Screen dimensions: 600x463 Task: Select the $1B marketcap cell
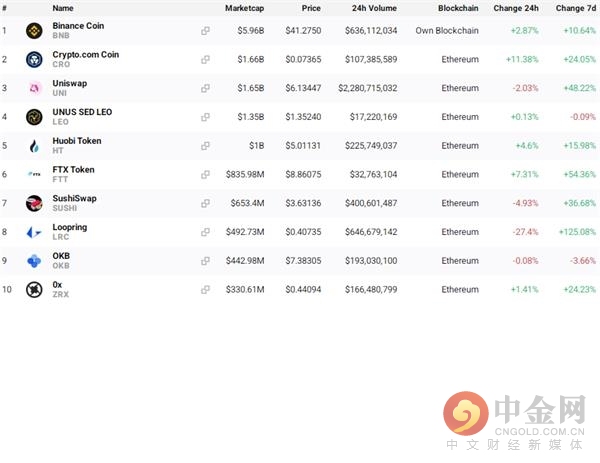(257, 146)
